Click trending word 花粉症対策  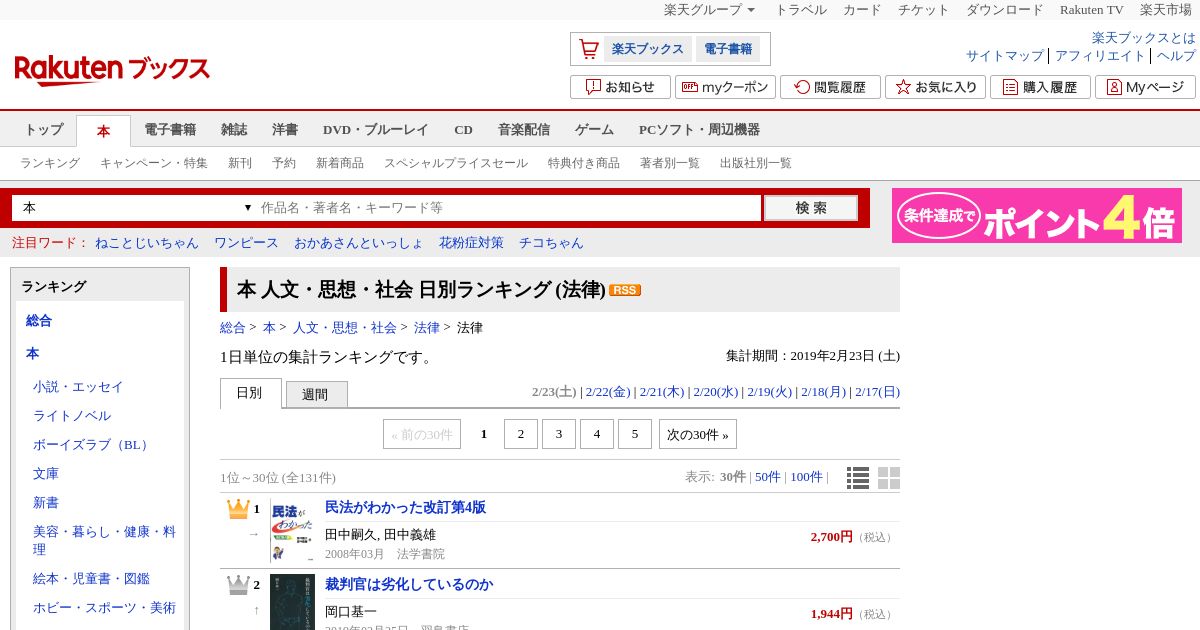coord(471,243)
